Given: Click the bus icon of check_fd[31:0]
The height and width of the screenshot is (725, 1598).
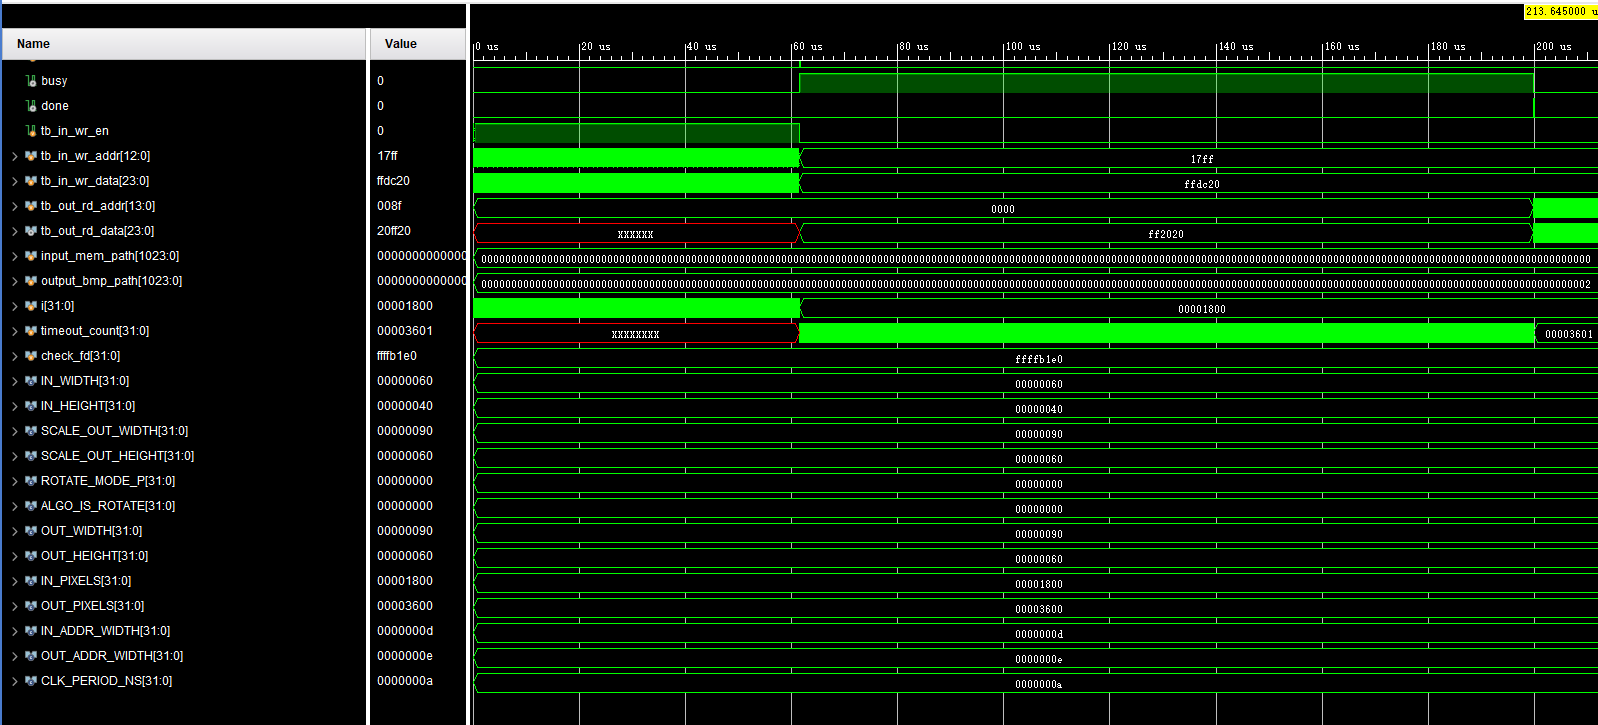Looking at the screenshot, I should coord(31,356).
